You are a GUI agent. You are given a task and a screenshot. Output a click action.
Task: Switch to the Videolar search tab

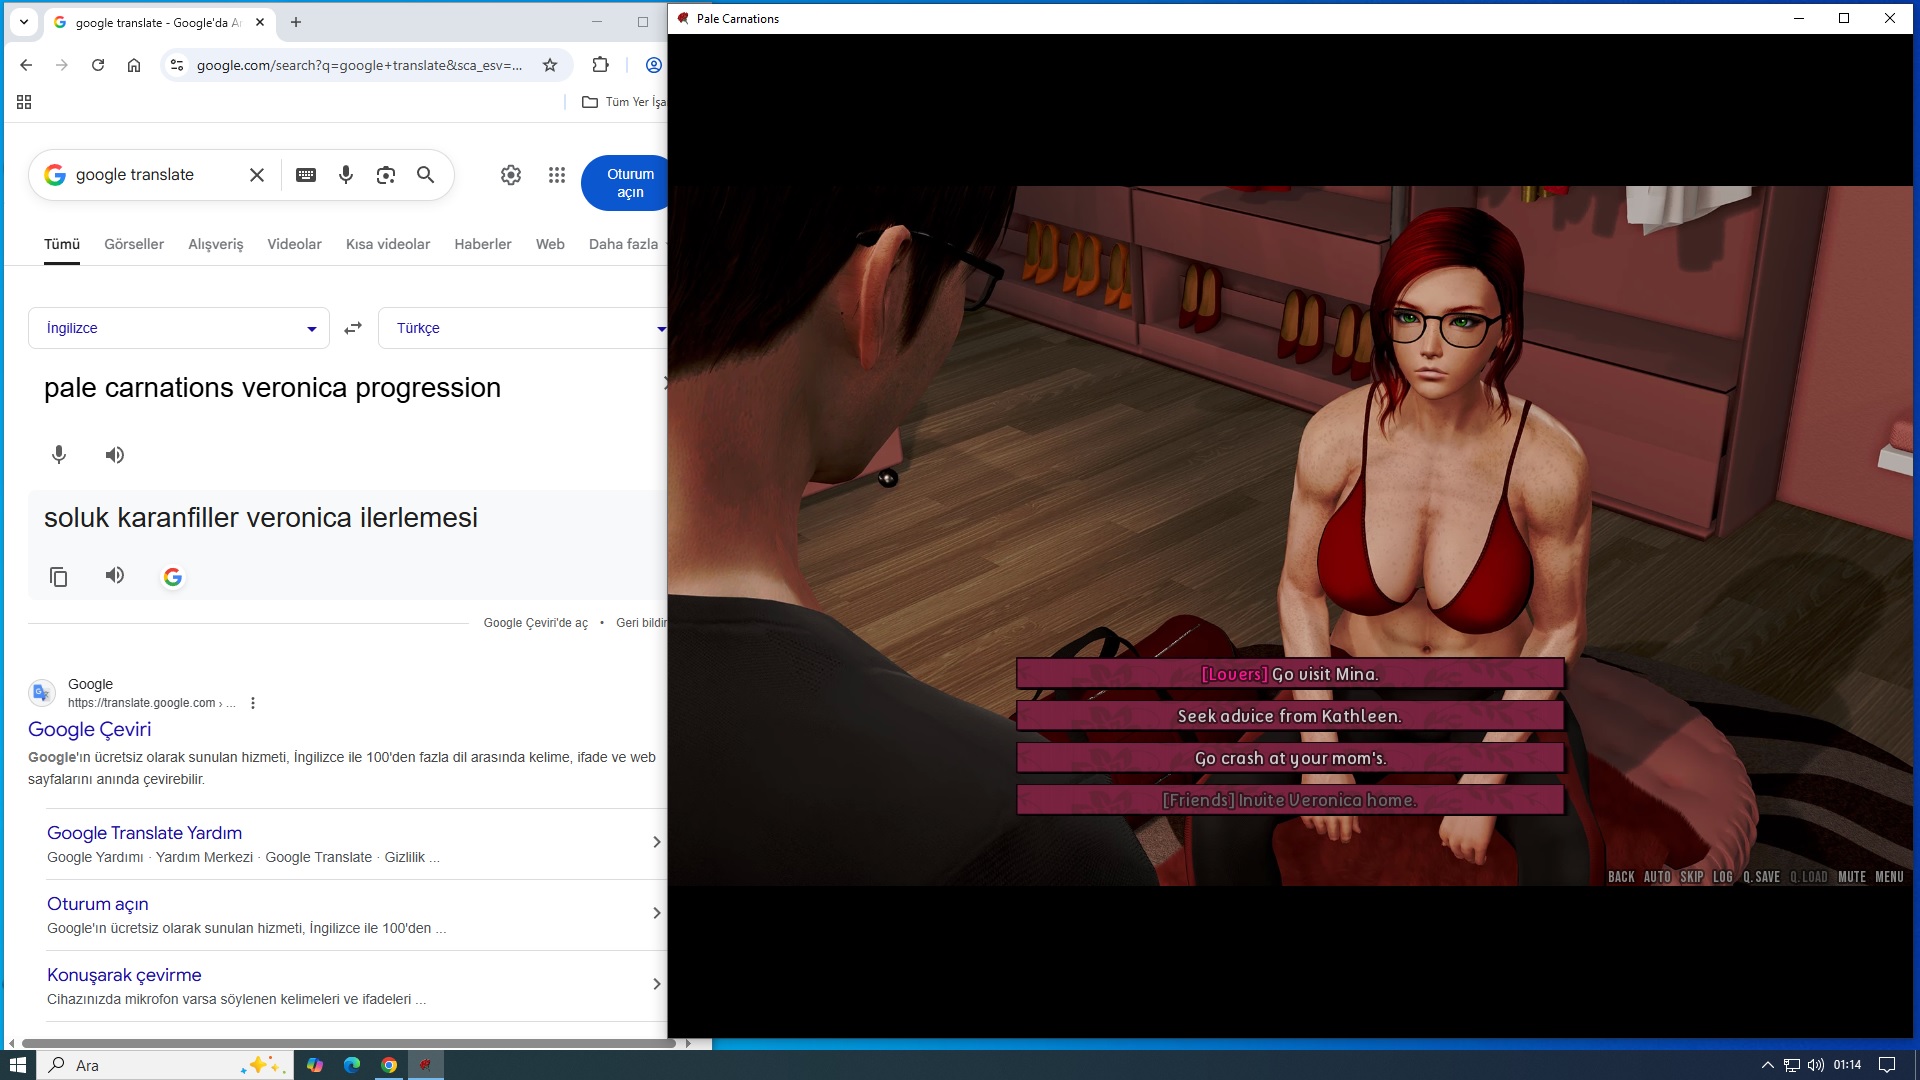(x=294, y=244)
